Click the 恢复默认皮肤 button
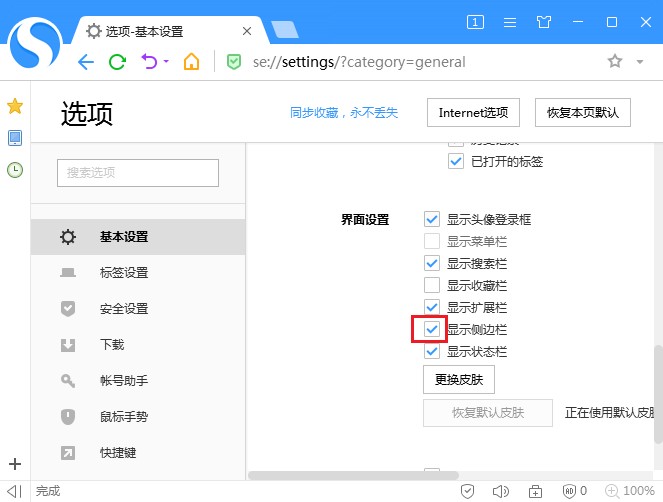 coord(488,412)
